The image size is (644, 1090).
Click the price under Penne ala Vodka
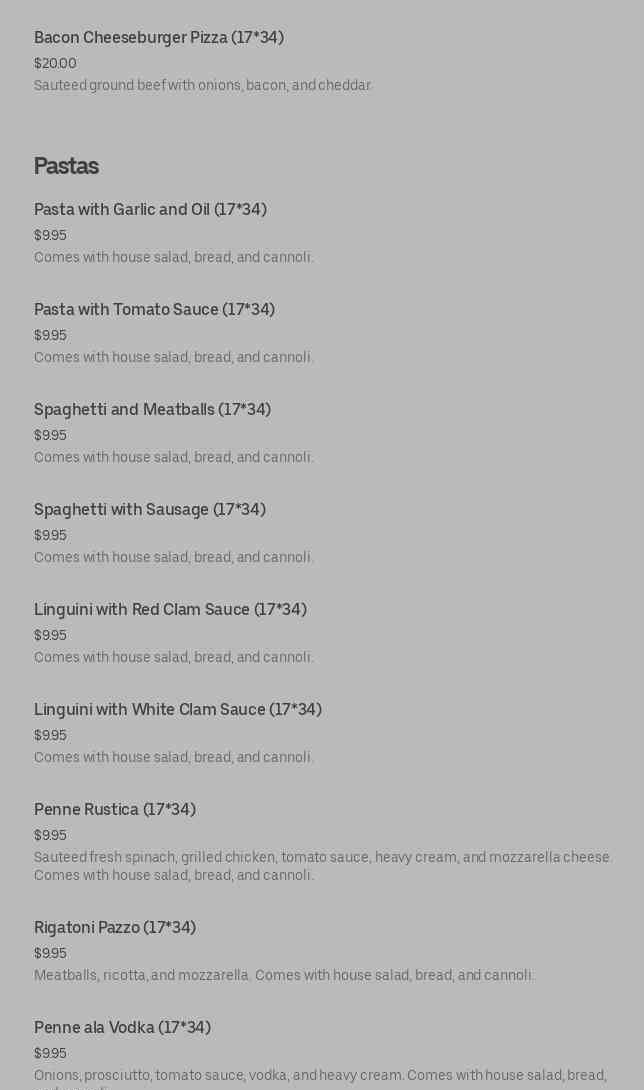(50, 1054)
